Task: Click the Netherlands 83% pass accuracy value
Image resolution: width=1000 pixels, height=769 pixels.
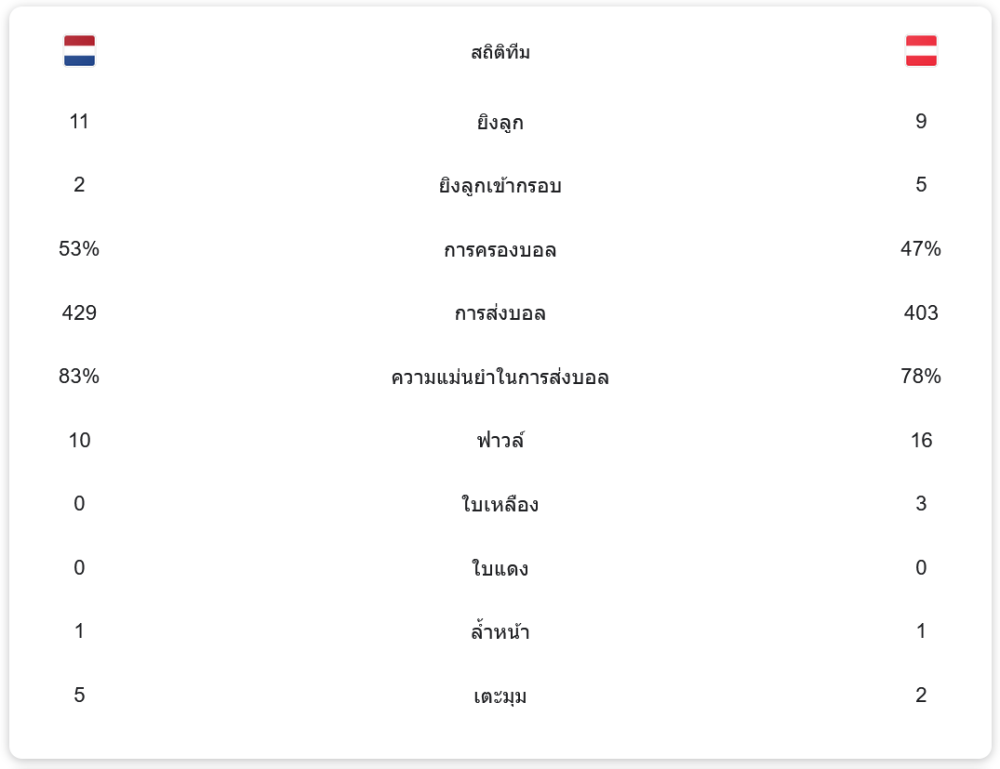Action: [79, 377]
